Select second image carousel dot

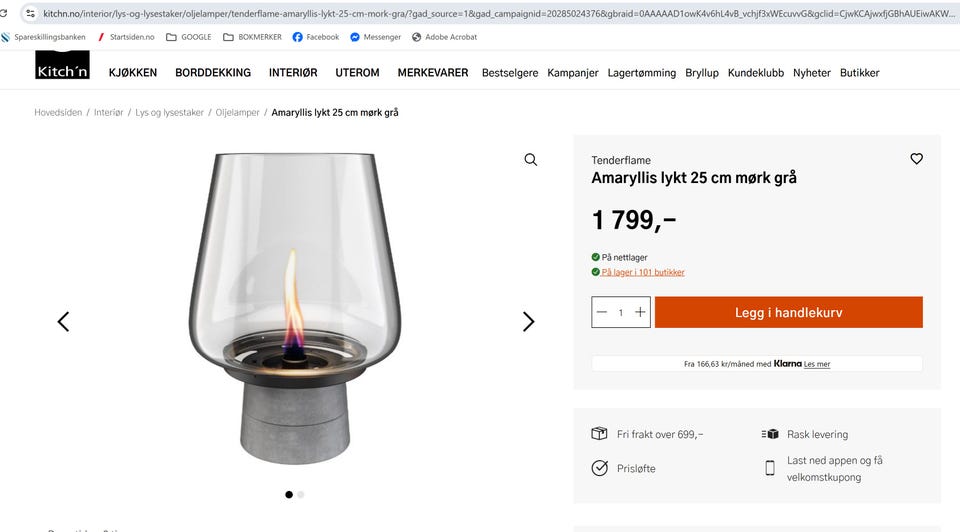pos(301,494)
